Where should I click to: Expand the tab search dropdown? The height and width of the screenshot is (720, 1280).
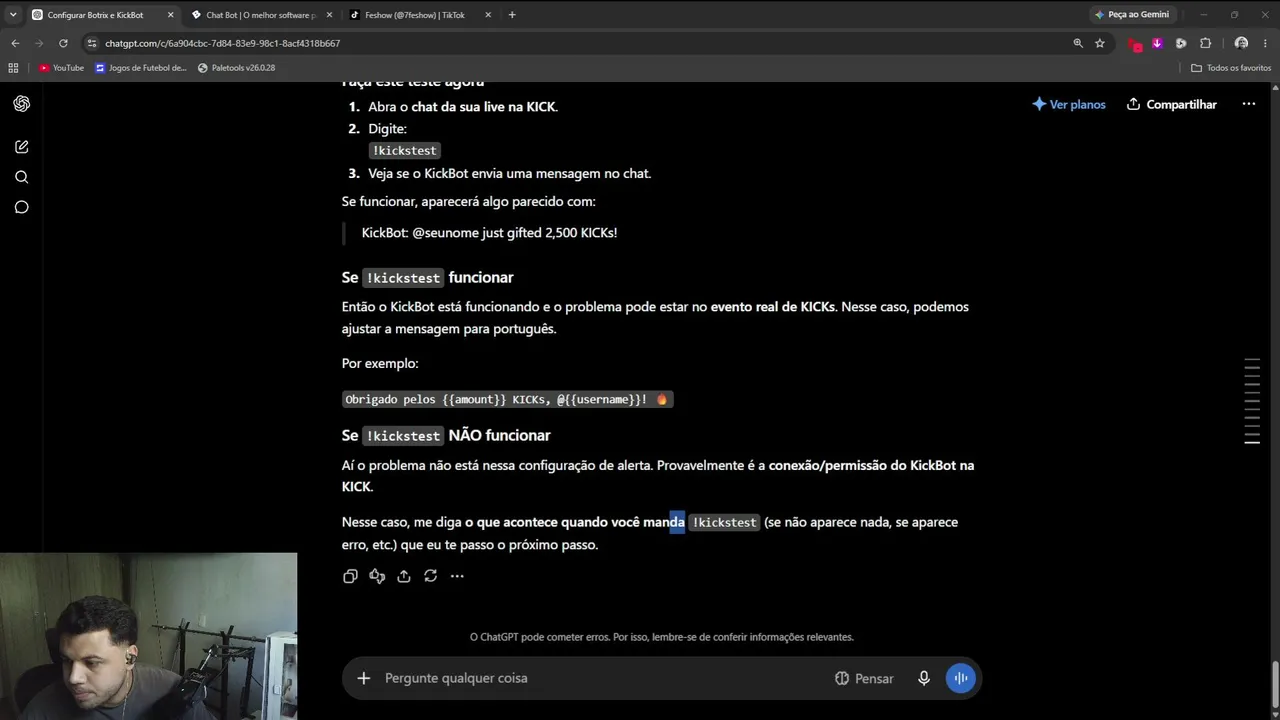click(13, 15)
